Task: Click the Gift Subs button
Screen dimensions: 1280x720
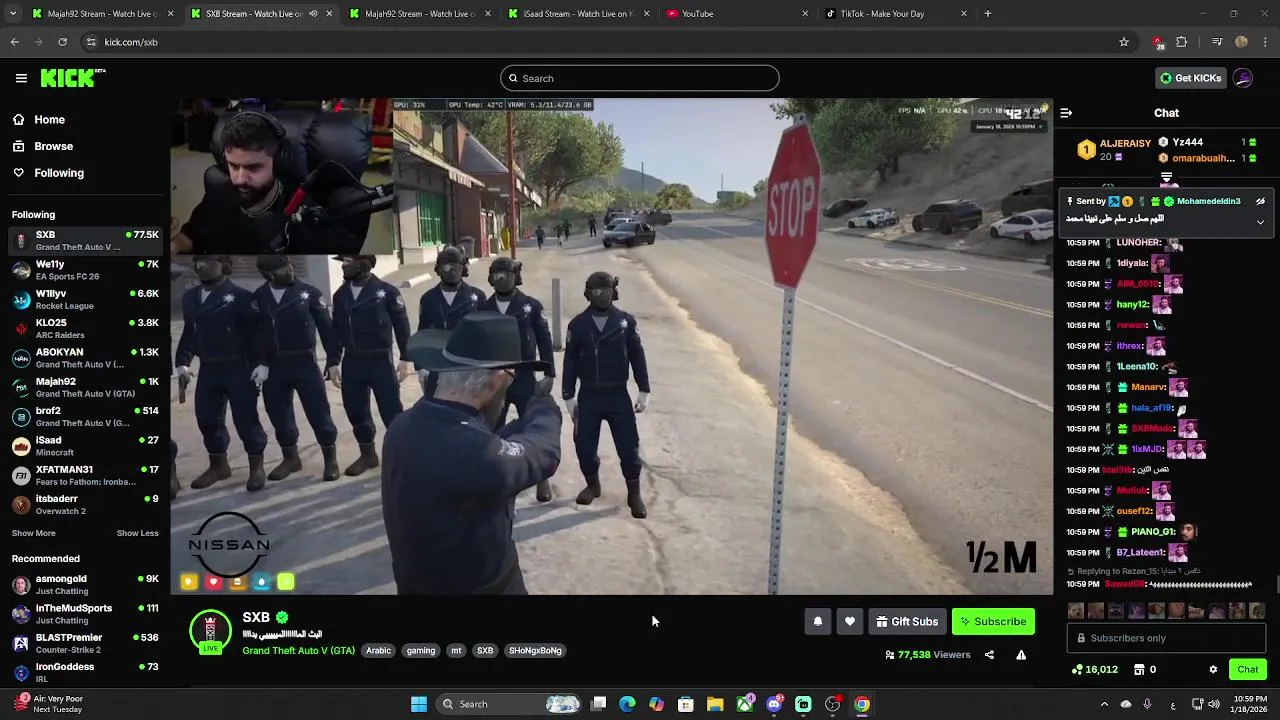Action: pyautogui.click(x=907, y=622)
